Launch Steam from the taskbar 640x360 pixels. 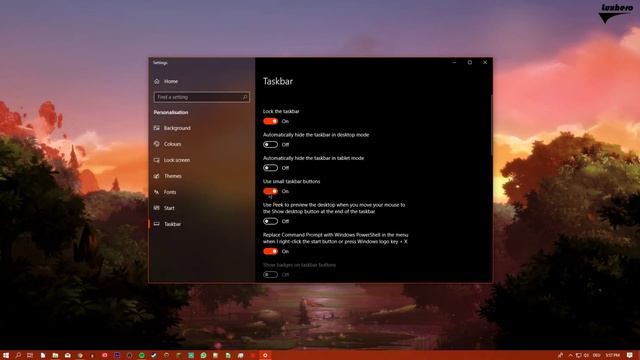pos(154,356)
